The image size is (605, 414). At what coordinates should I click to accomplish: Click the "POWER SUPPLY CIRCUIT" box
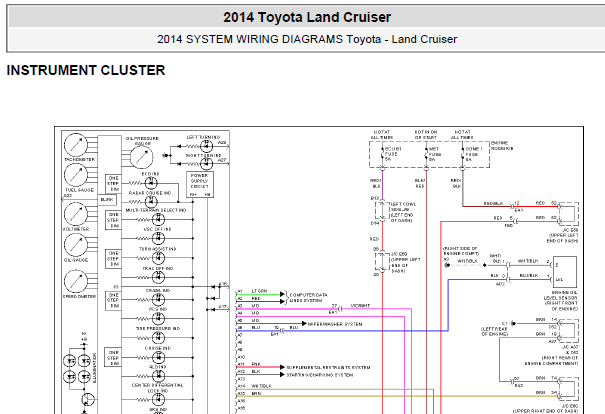[x=199, y=184]
